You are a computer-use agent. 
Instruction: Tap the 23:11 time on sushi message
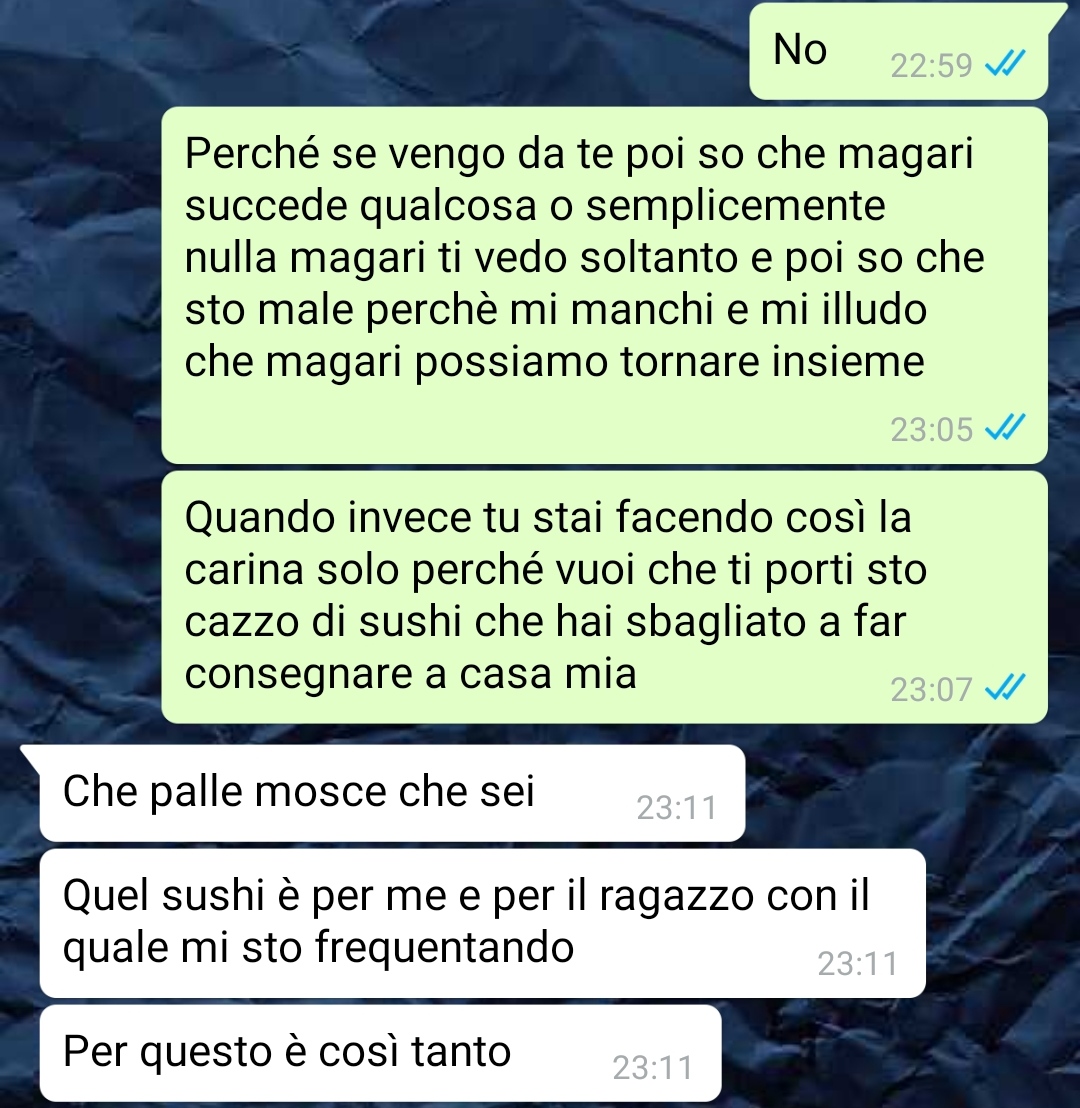click(x=857, y=964)
